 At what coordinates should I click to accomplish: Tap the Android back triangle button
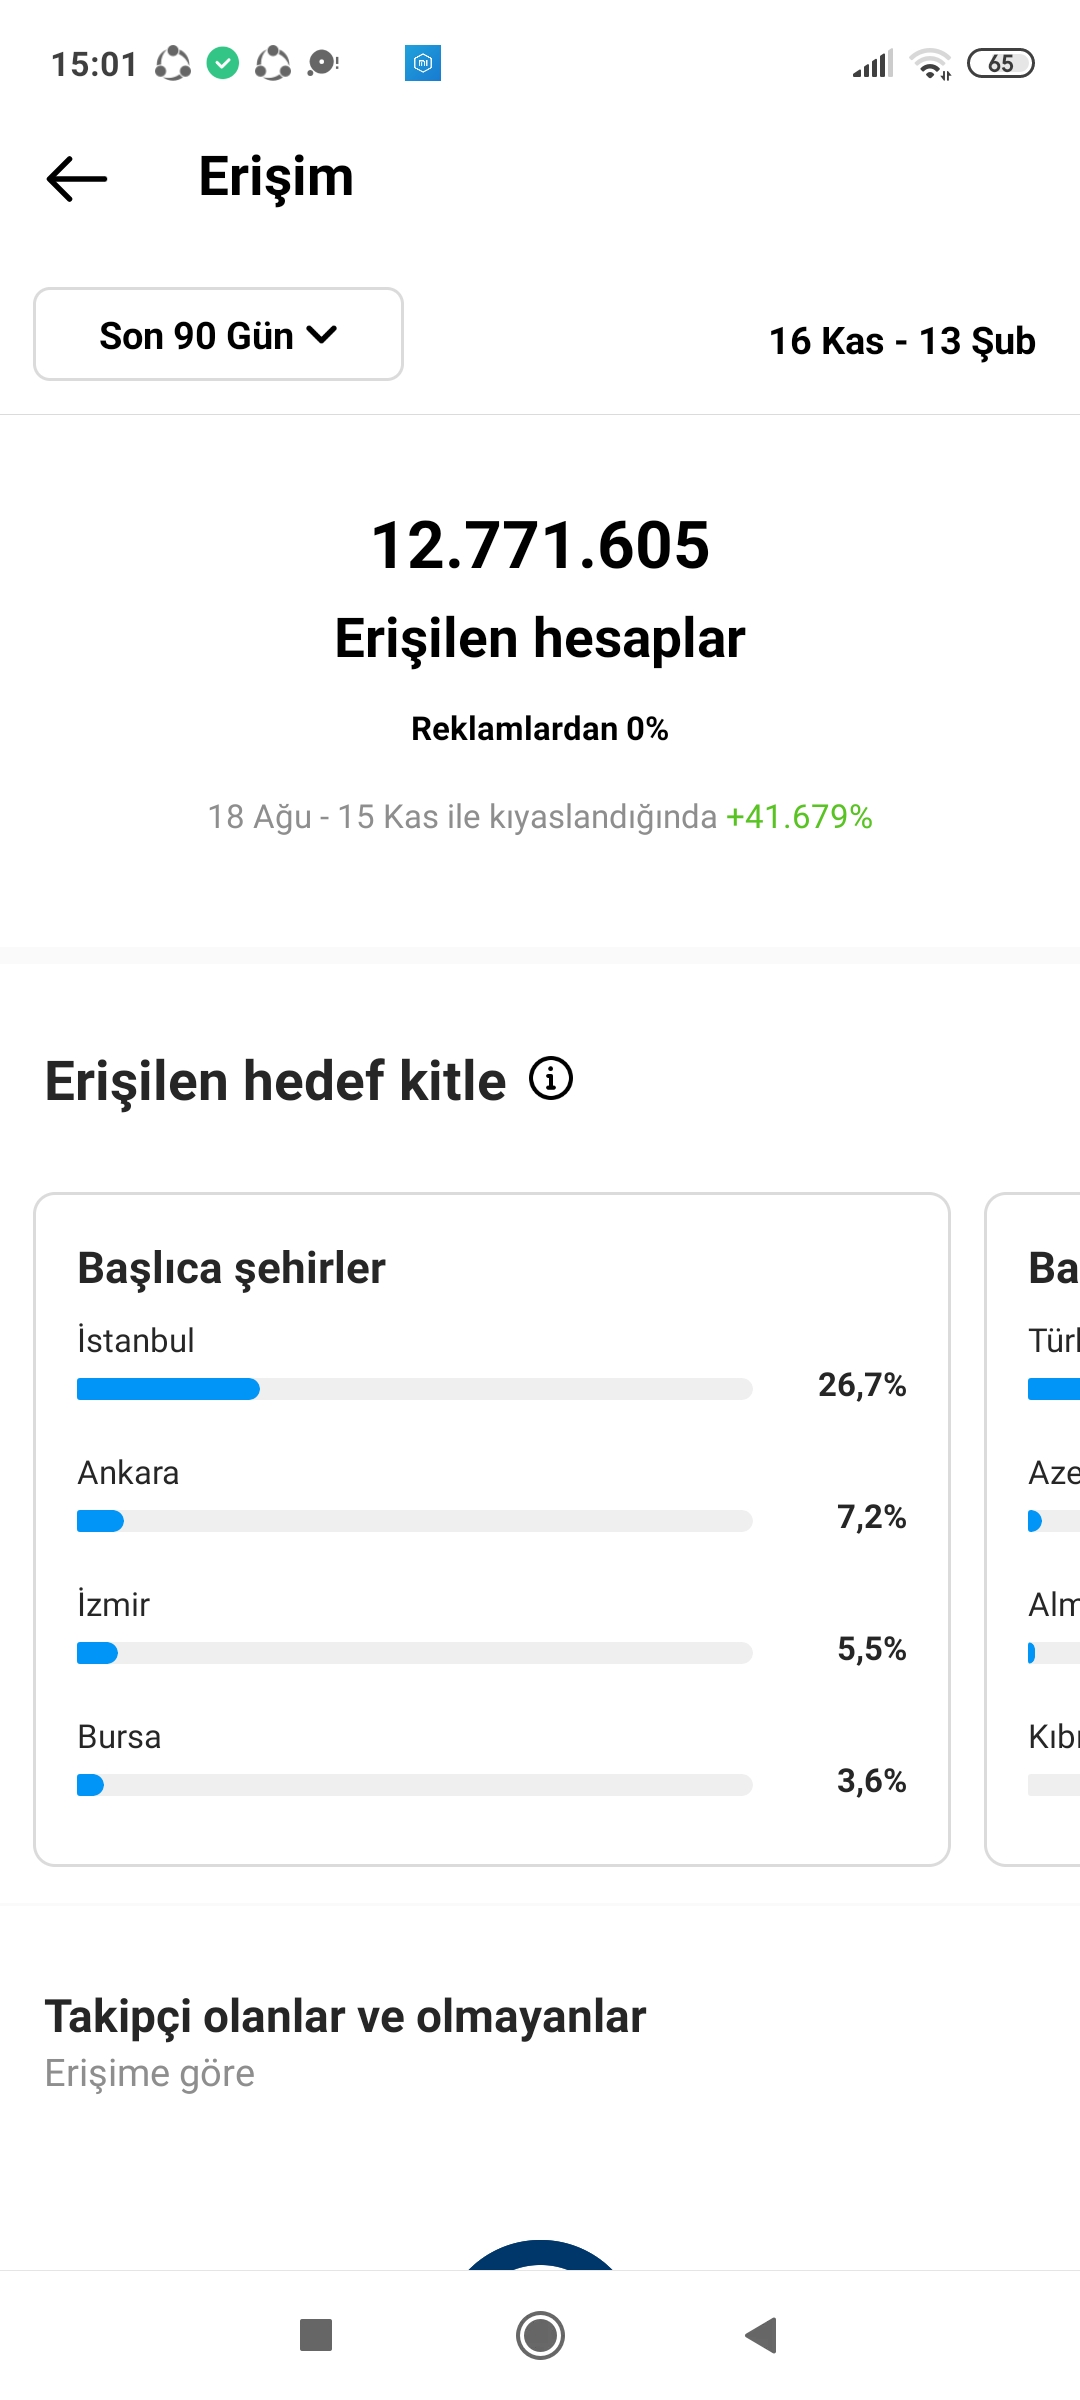tap(762, 2335)
